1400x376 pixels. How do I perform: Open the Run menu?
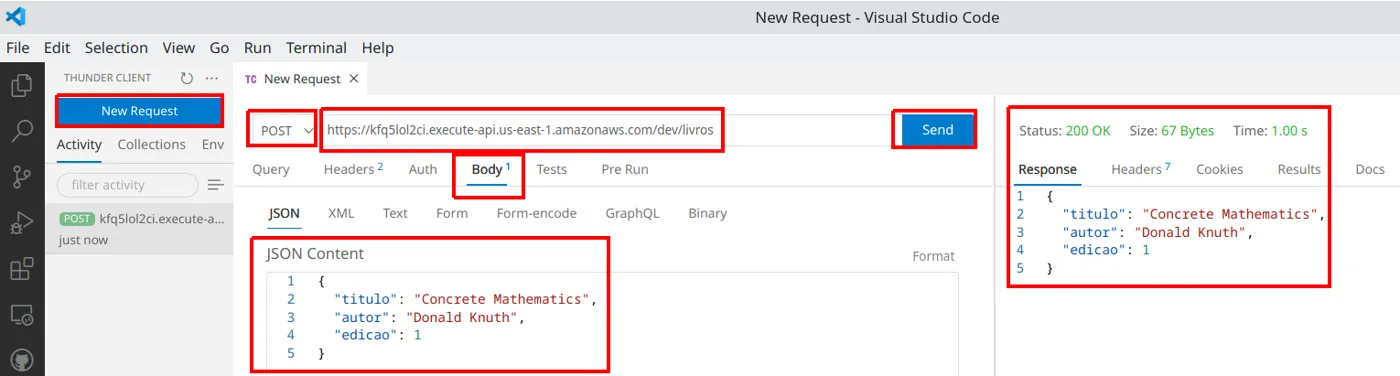pos(257,48)
